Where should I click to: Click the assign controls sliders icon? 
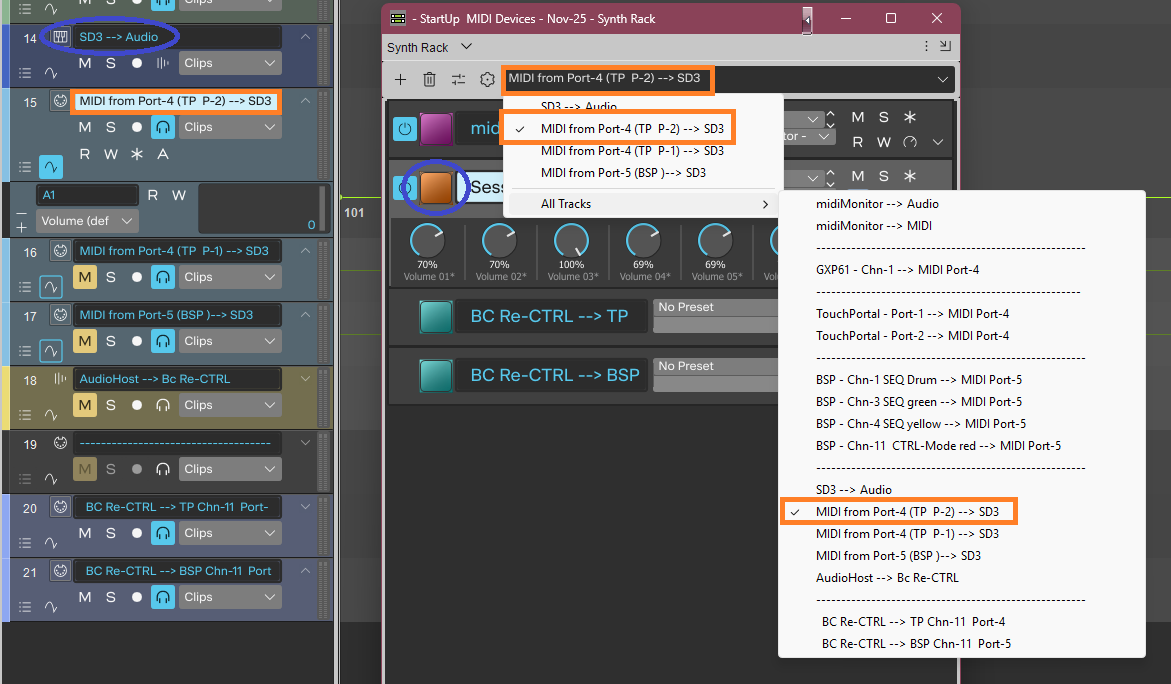click(458, 80)
